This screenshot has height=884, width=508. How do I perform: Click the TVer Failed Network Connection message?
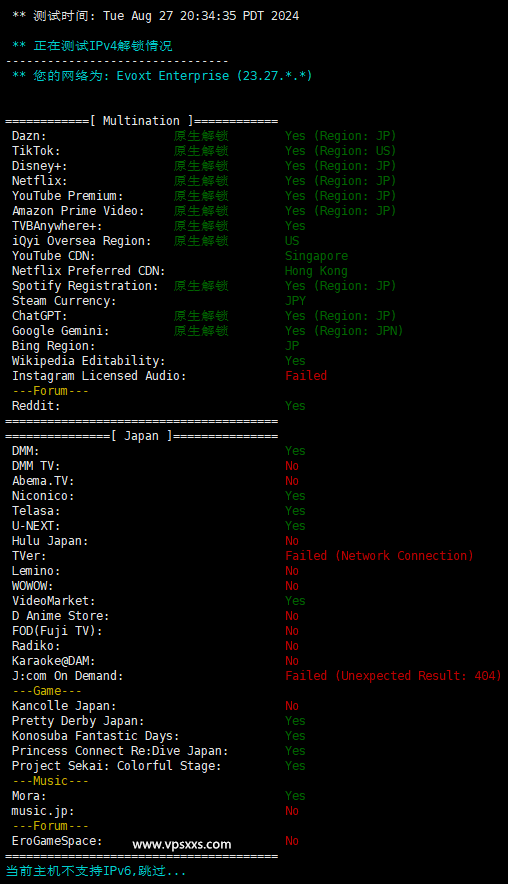tap(379, 556)
